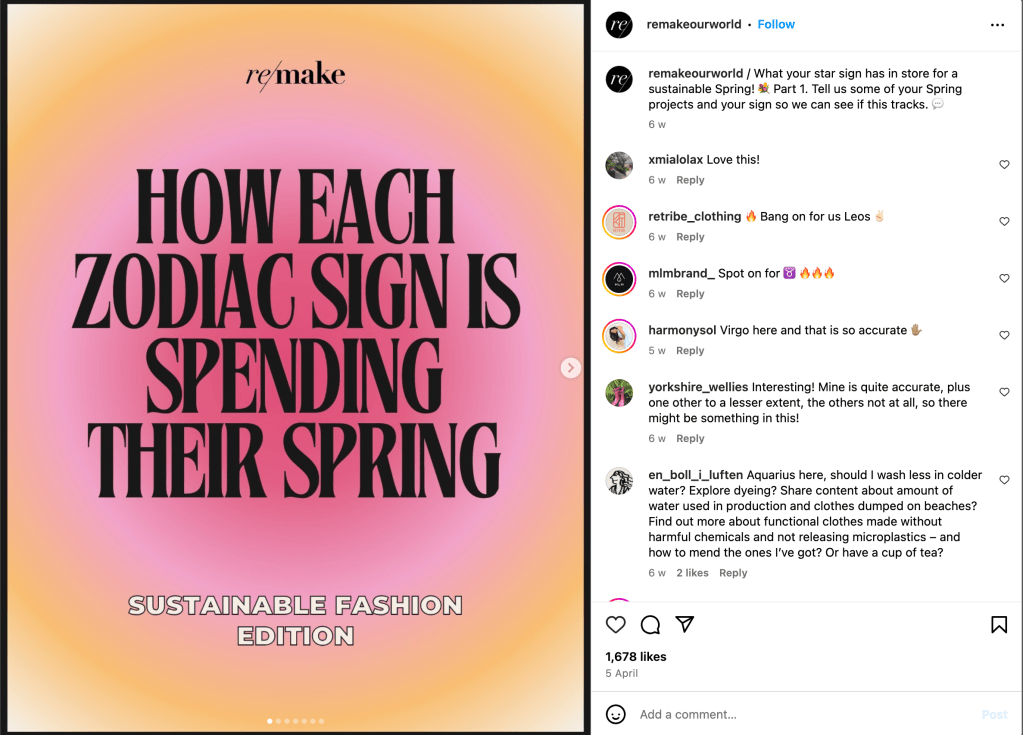The width and height of the screenshot is (1023, 735).
Task: Open the 1,678 likes list
Action: pyautogui.click(x=635, y=657)
